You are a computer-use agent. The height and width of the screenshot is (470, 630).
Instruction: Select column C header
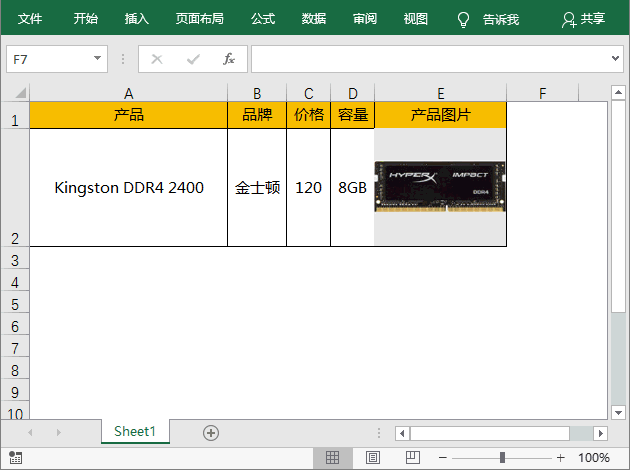pos(309,93)
